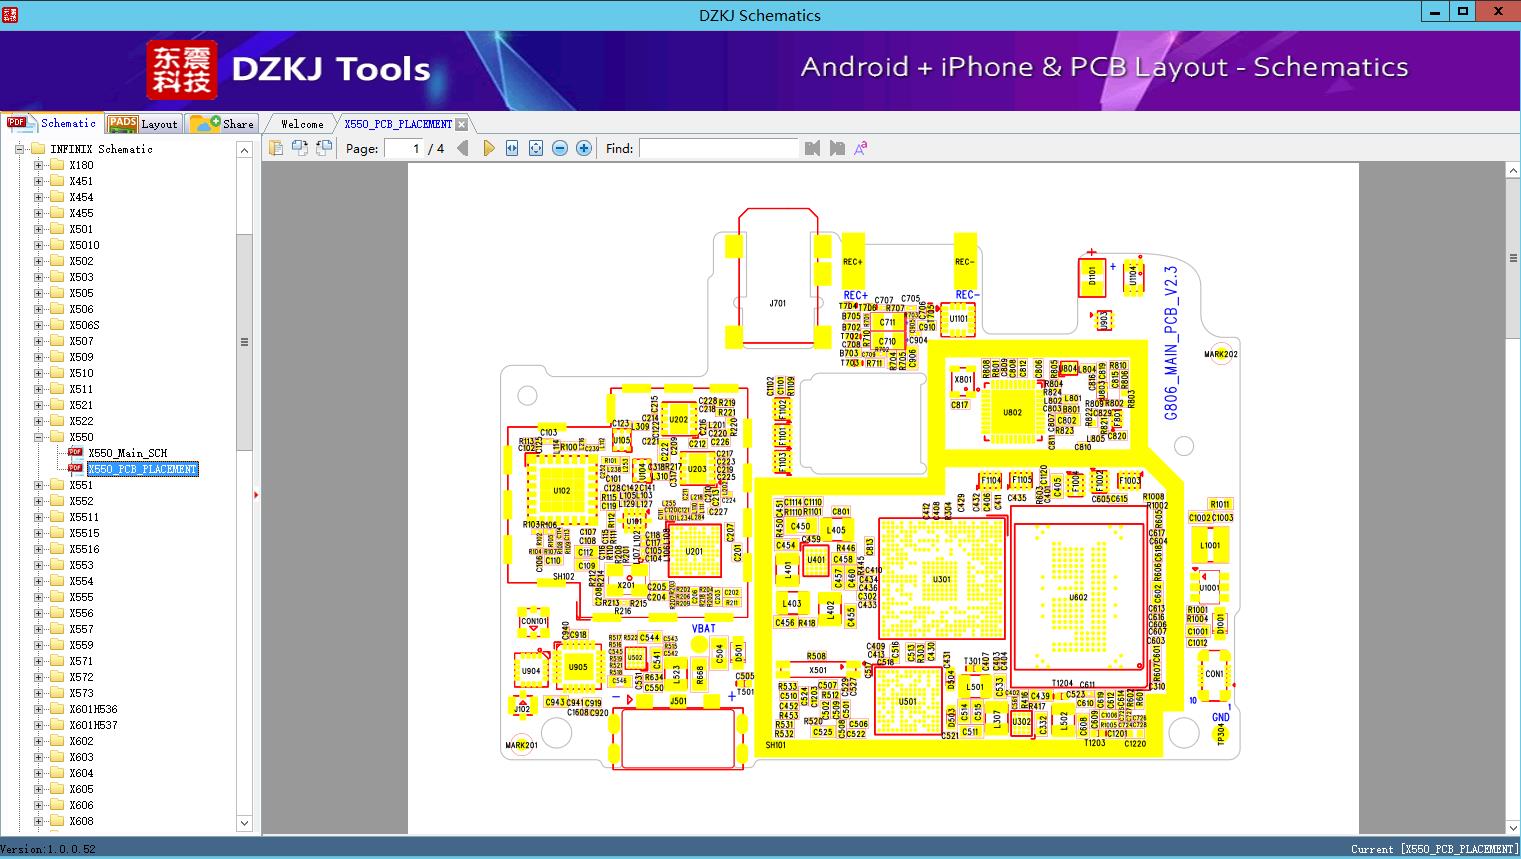The height and width of the screenshot is (859, 1521).
Task: Select the X454 folder
Action: (81, 197)
